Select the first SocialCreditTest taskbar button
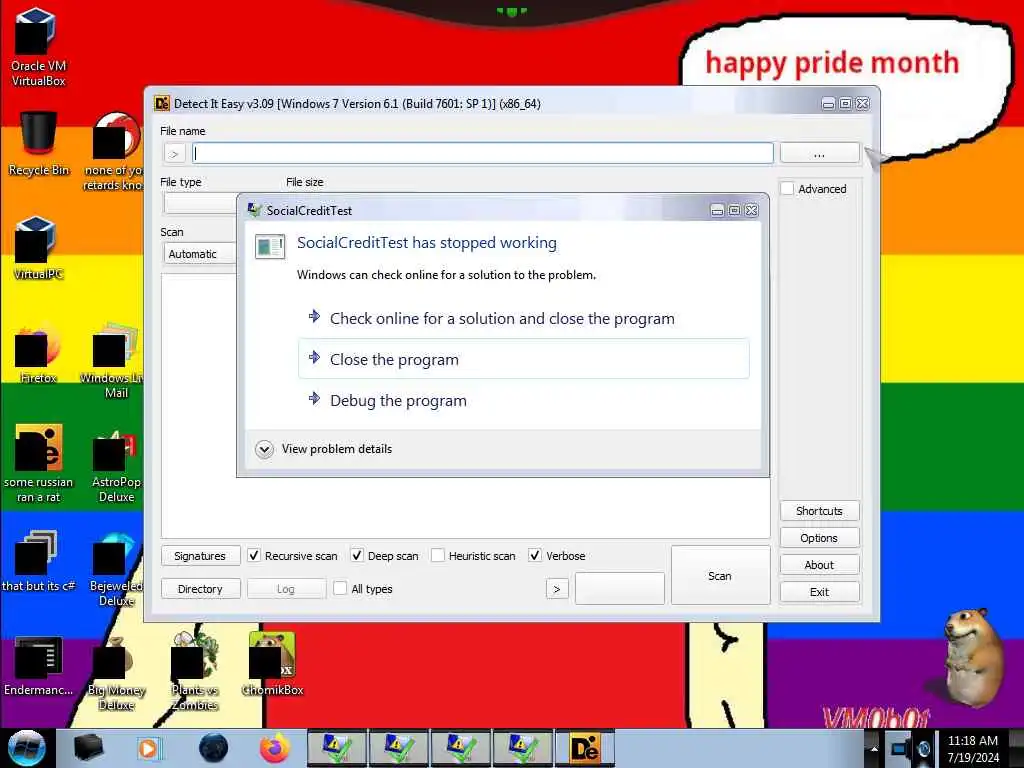Viewport: 1024px width, 768px height. click(x=337, y=748)
